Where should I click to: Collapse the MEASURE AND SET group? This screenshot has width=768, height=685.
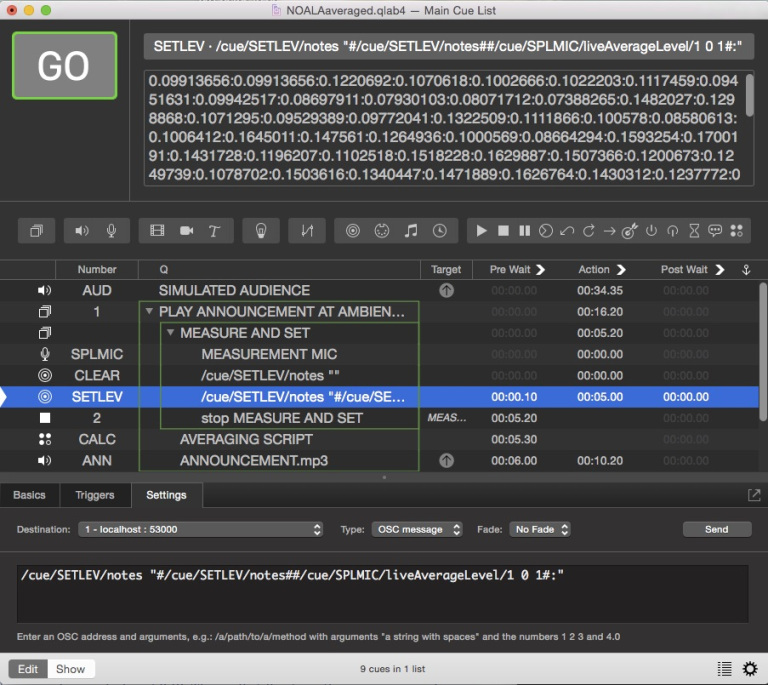[171, 333]
